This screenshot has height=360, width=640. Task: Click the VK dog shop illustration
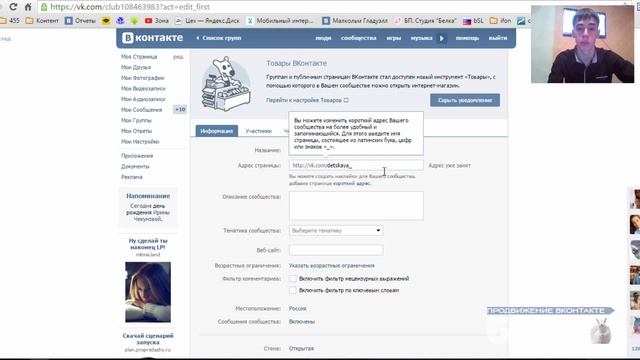pyautogui.click(x=226, y=84)
